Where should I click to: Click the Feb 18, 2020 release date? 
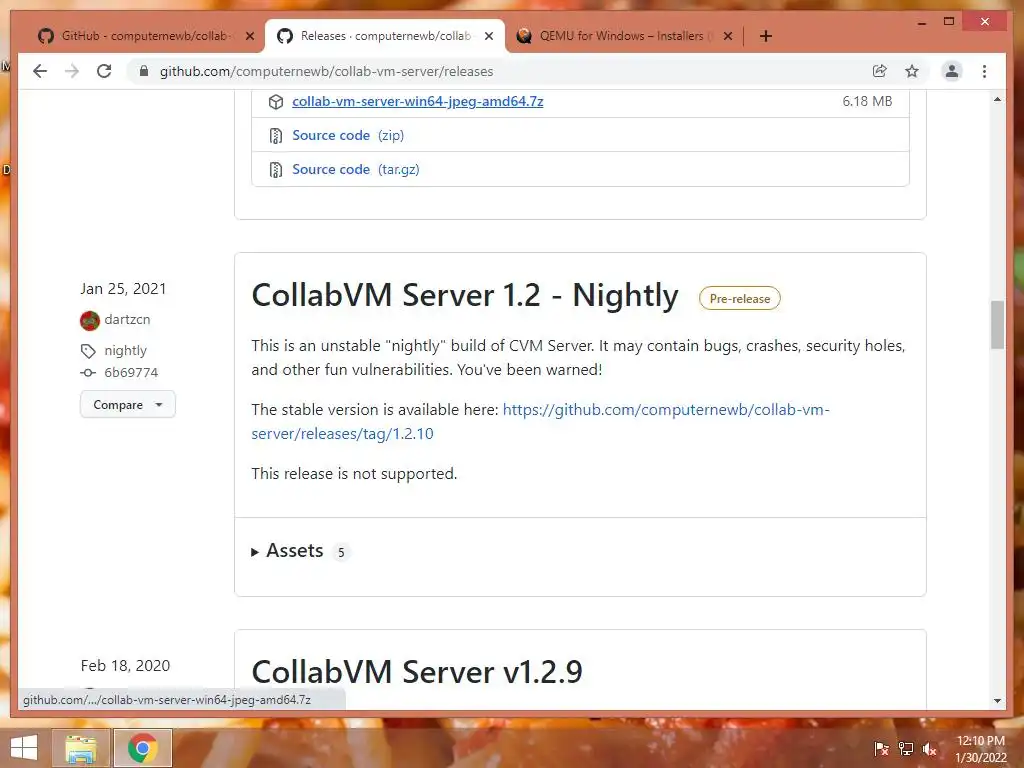coord(125,665)
